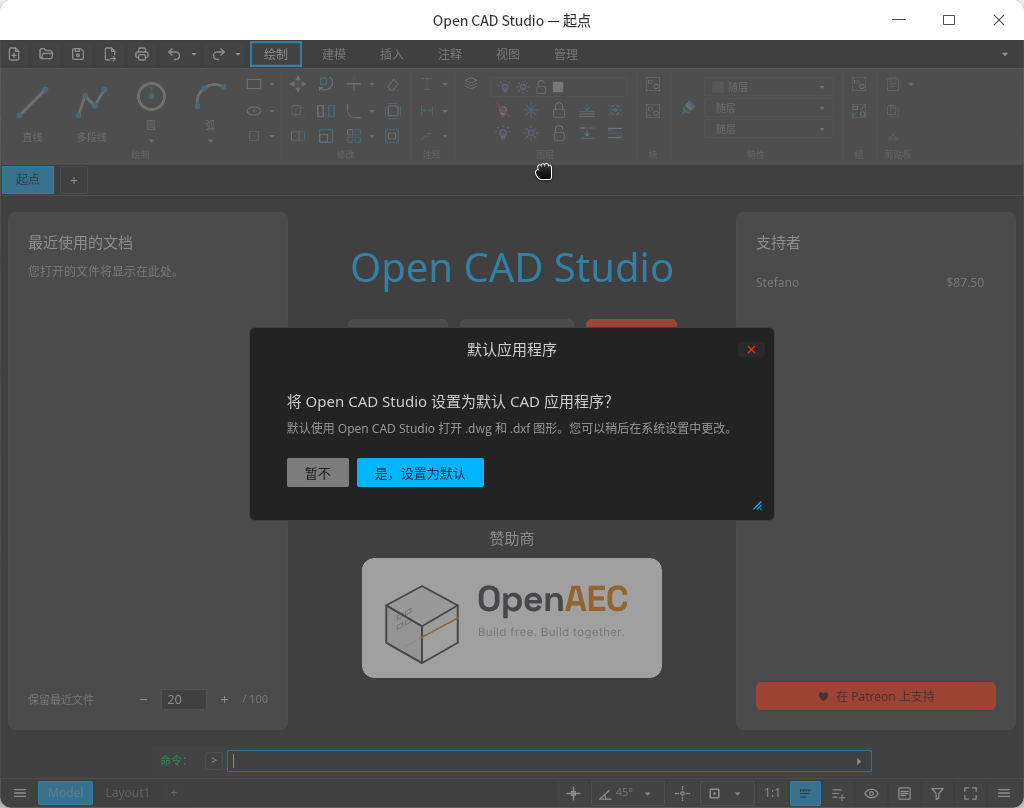Click the Export file icon
The image size is (1024, 808).
pos(110,54)
